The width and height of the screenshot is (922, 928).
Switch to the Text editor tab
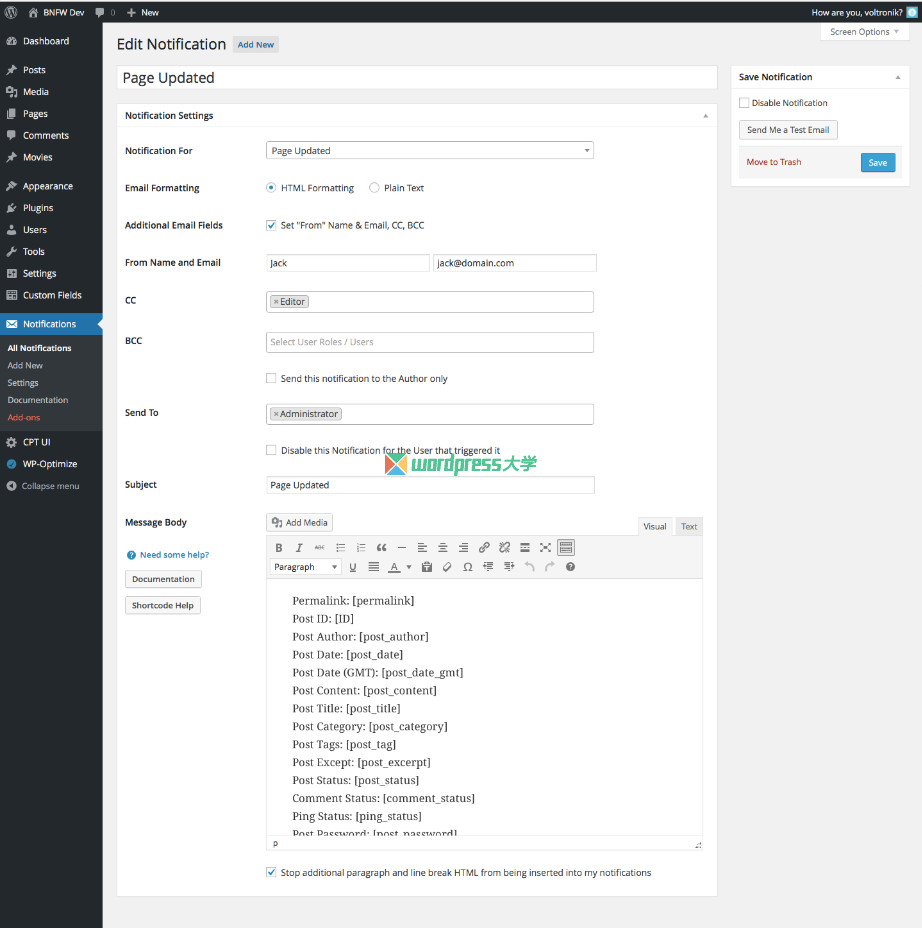pos(689,527)
